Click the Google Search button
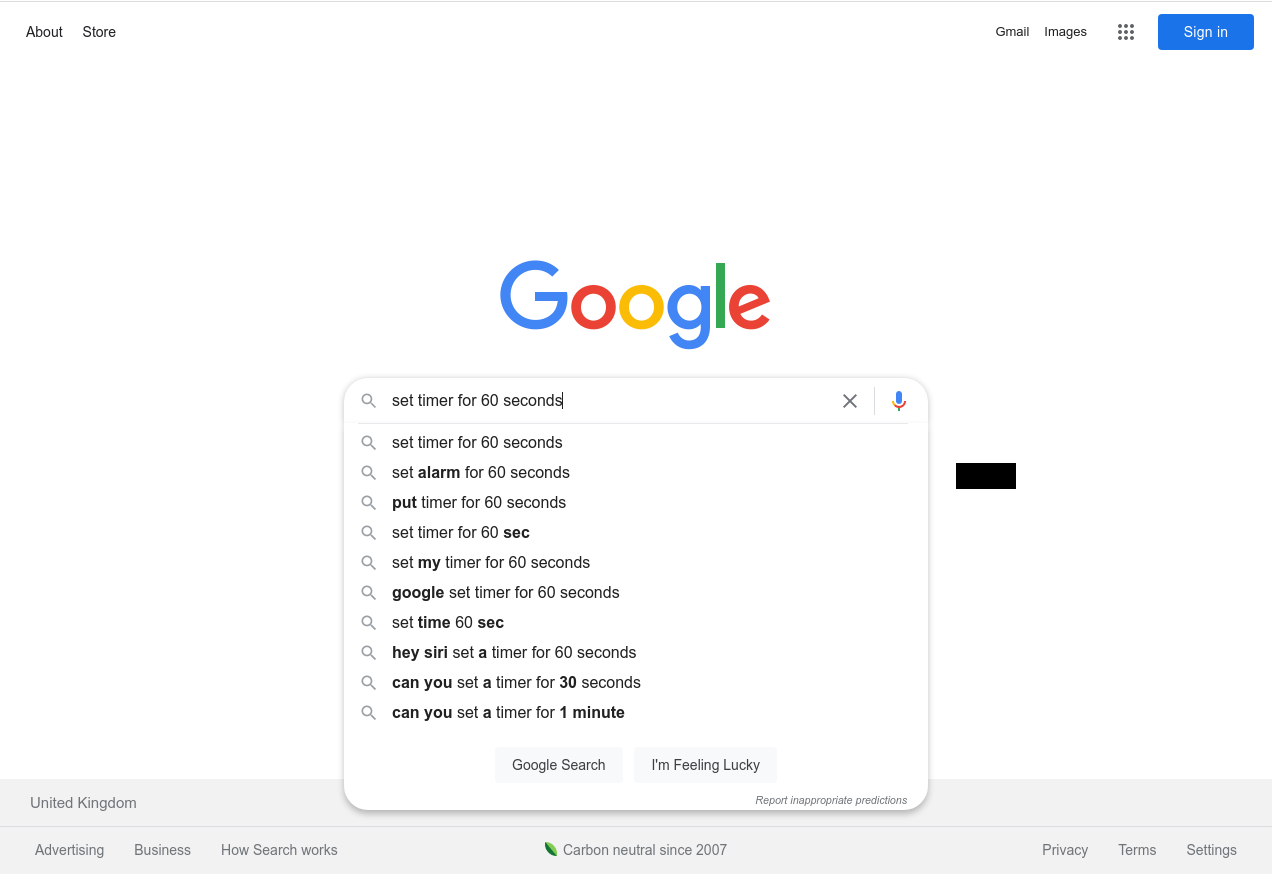Screen dimensions: 1272x874 tap(559, 765)
